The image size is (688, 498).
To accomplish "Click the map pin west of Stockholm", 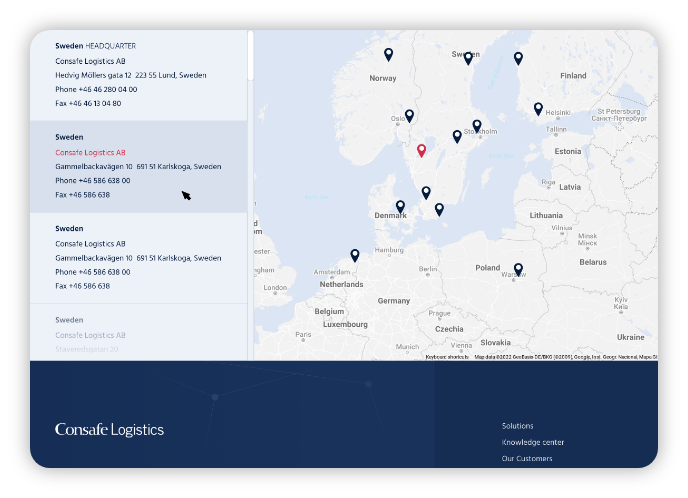I will point(457,136).
